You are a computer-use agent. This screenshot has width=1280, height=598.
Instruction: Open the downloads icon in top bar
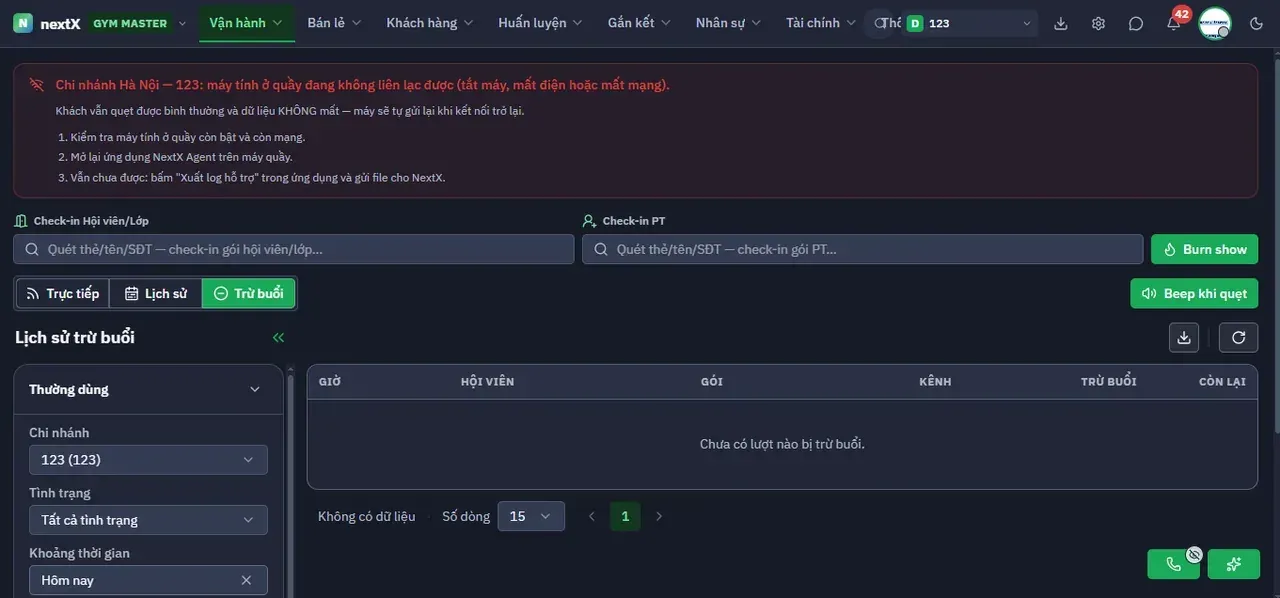(x=1061, y=23)
